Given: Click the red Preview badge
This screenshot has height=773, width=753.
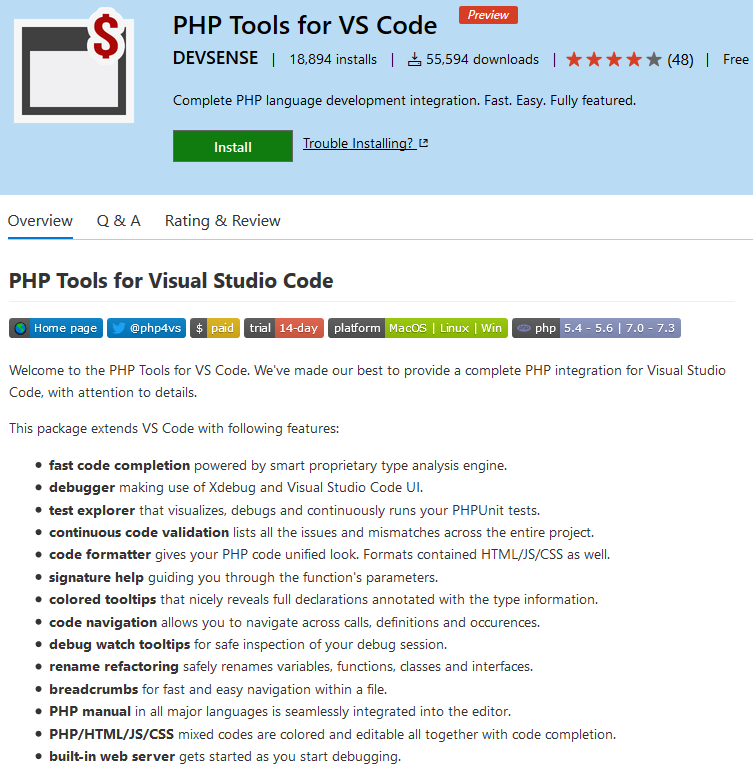Looking at the screenshot, I should pos(488,15).
